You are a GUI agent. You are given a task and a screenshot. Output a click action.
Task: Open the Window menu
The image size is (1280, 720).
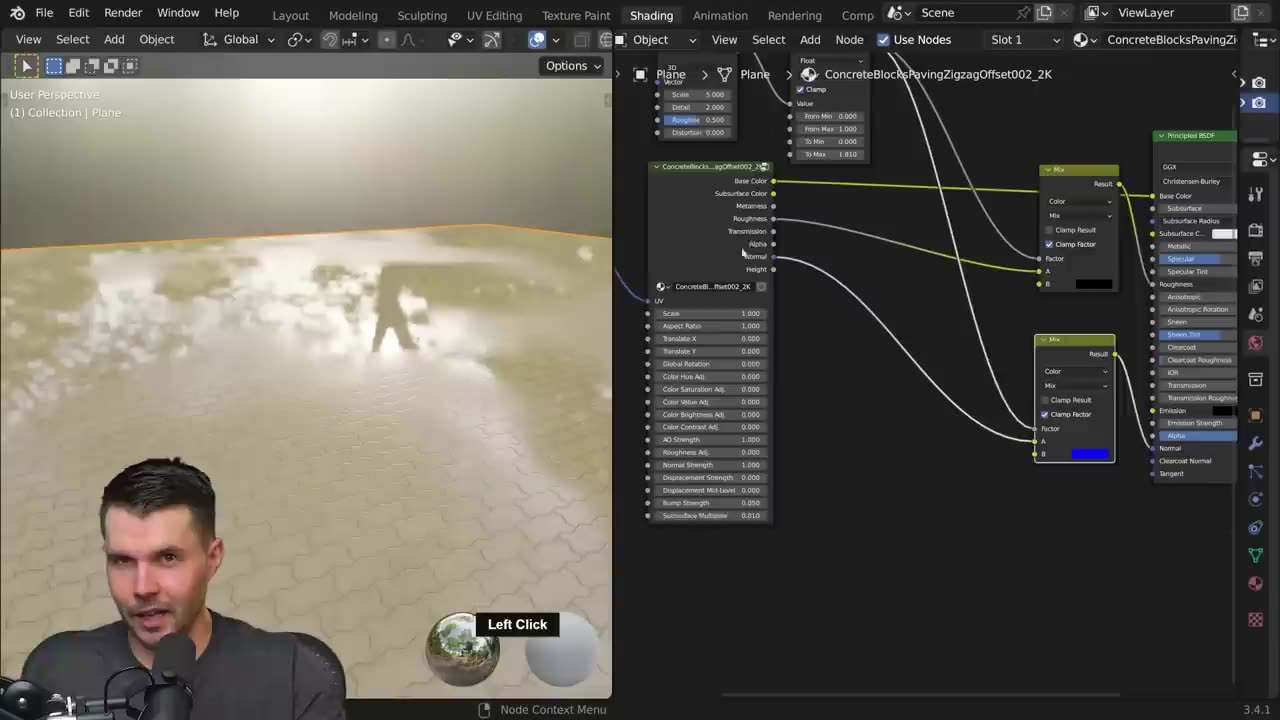(x=178, y=13)
